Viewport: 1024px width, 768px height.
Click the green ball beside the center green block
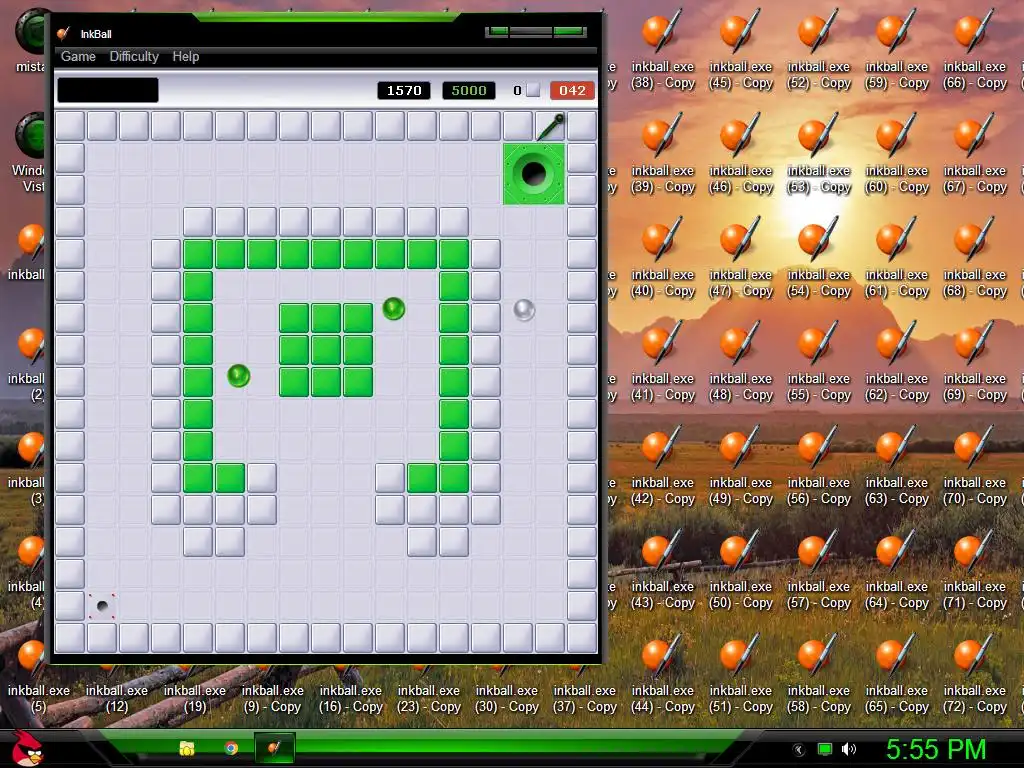tap(394, 308)
